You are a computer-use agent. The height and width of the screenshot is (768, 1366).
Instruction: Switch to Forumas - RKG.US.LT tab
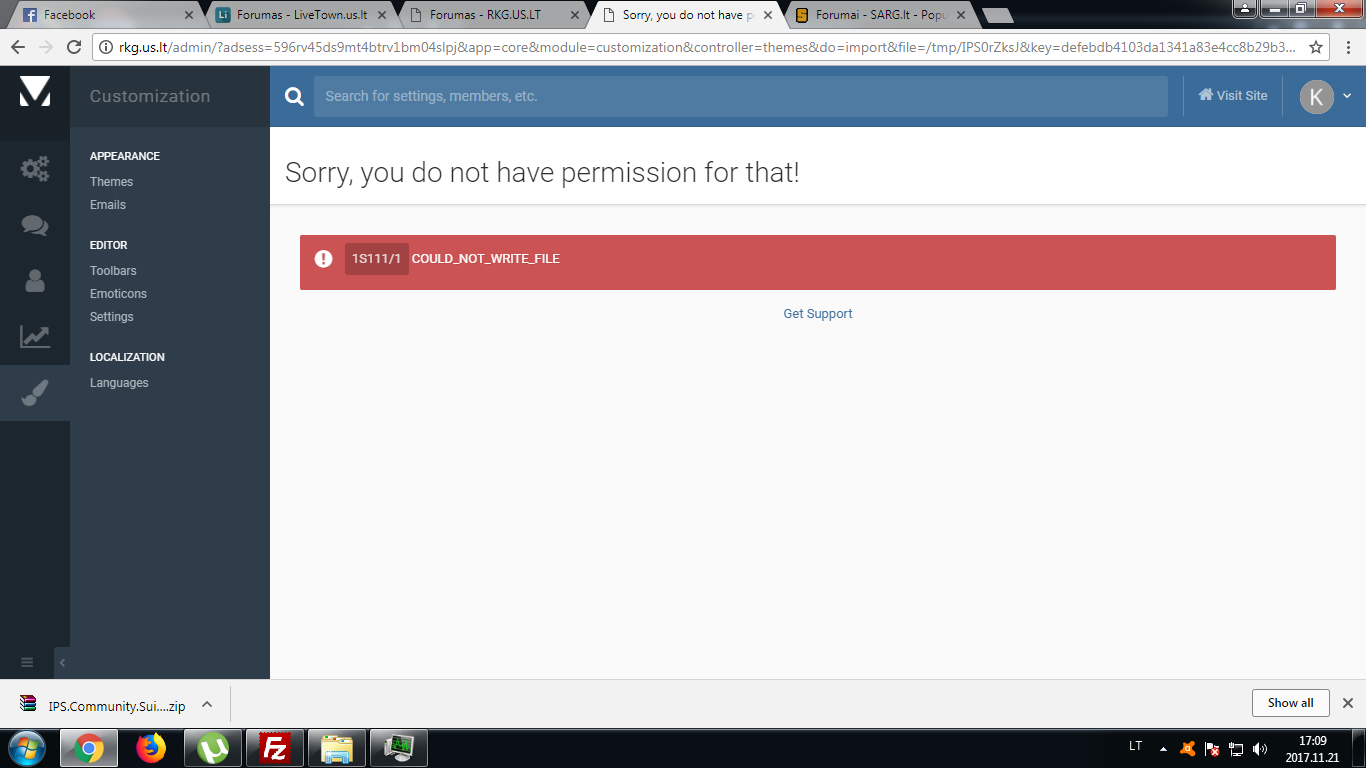click(x=490, y=15)
